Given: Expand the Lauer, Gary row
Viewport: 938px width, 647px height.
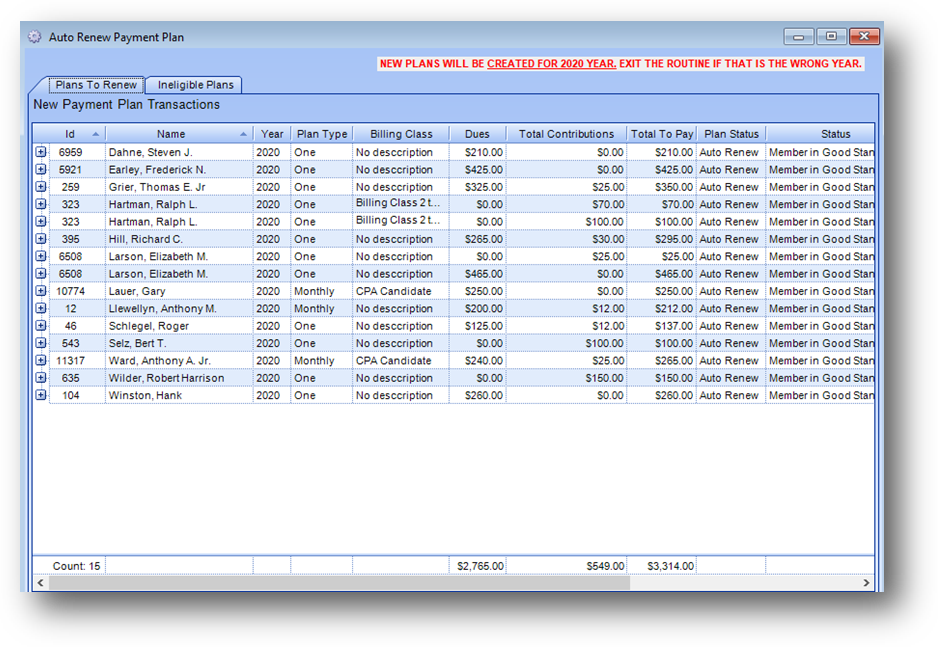Looking at the screenshot, I should 41,291.
